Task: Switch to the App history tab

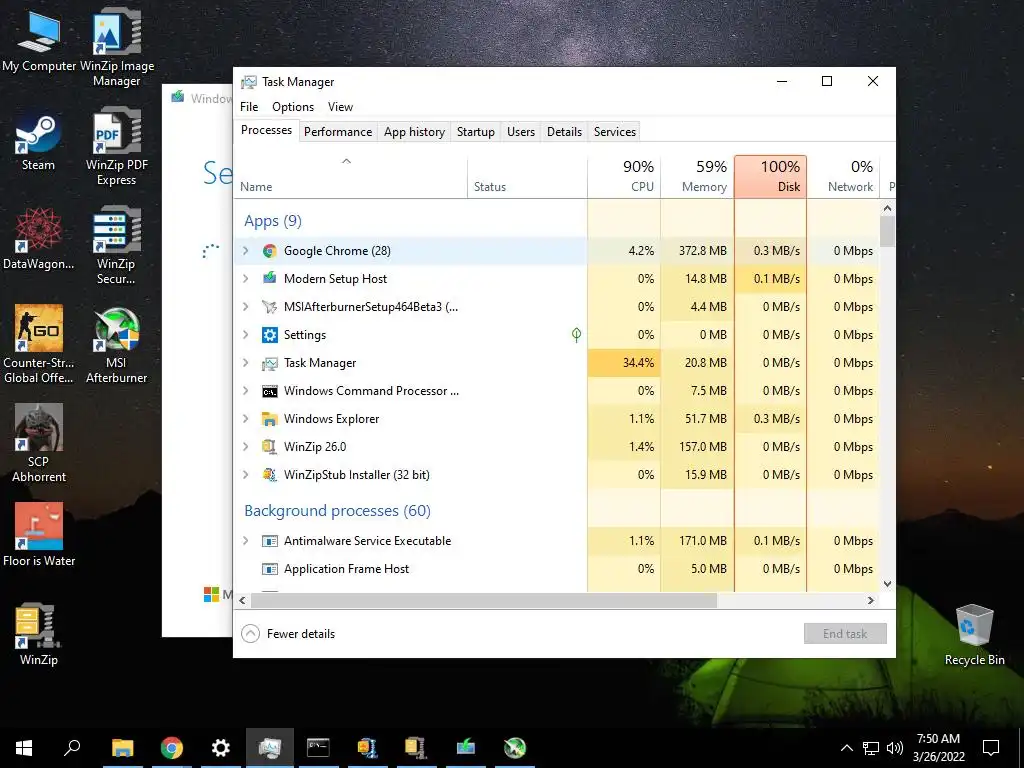Action: (414, 132)
